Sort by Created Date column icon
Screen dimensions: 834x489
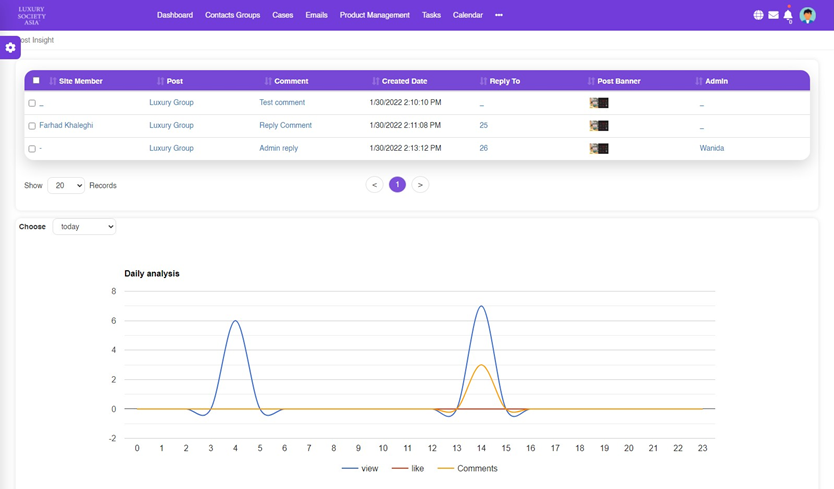[x=375, y=81]
